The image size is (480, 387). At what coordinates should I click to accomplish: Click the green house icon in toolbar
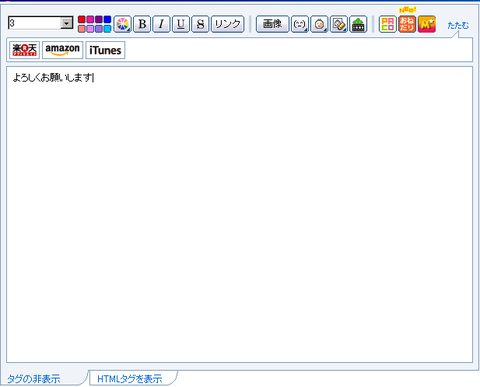coord(358,24)
